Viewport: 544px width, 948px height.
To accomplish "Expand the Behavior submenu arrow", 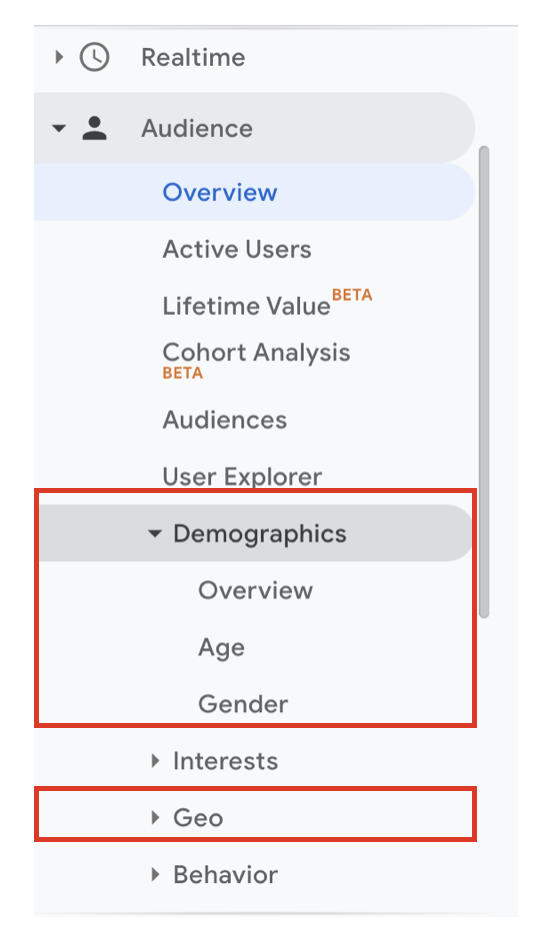I will click(155, 874).
